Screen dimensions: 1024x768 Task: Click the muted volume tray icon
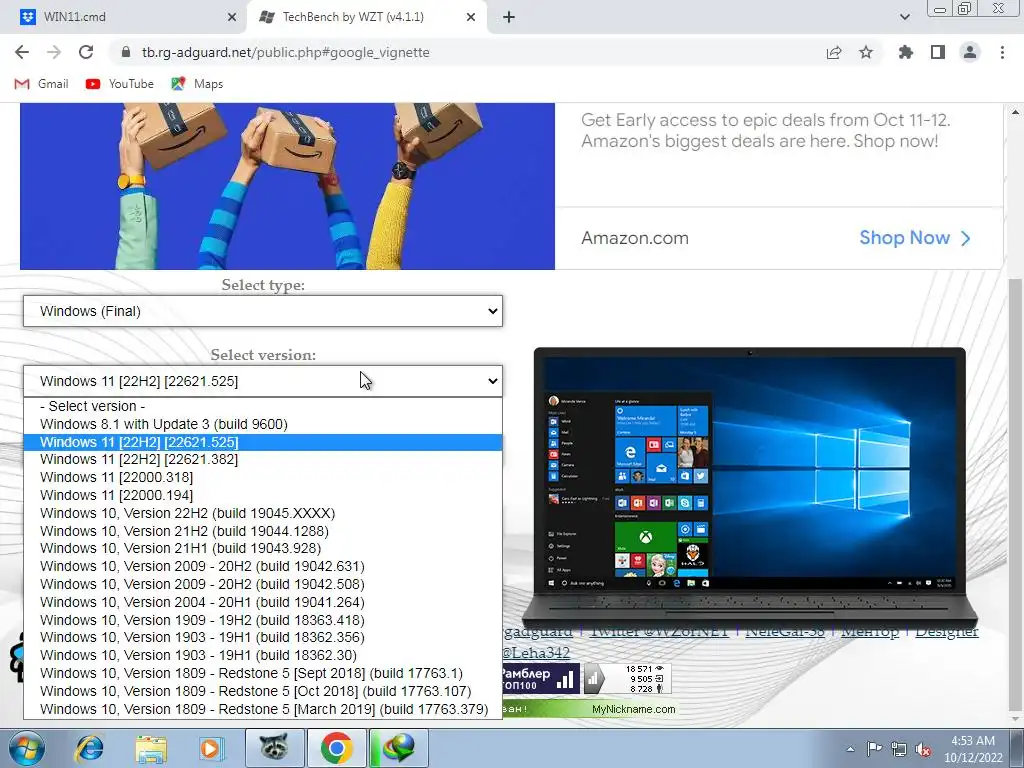pyautogui.click(x=923, y=749)
